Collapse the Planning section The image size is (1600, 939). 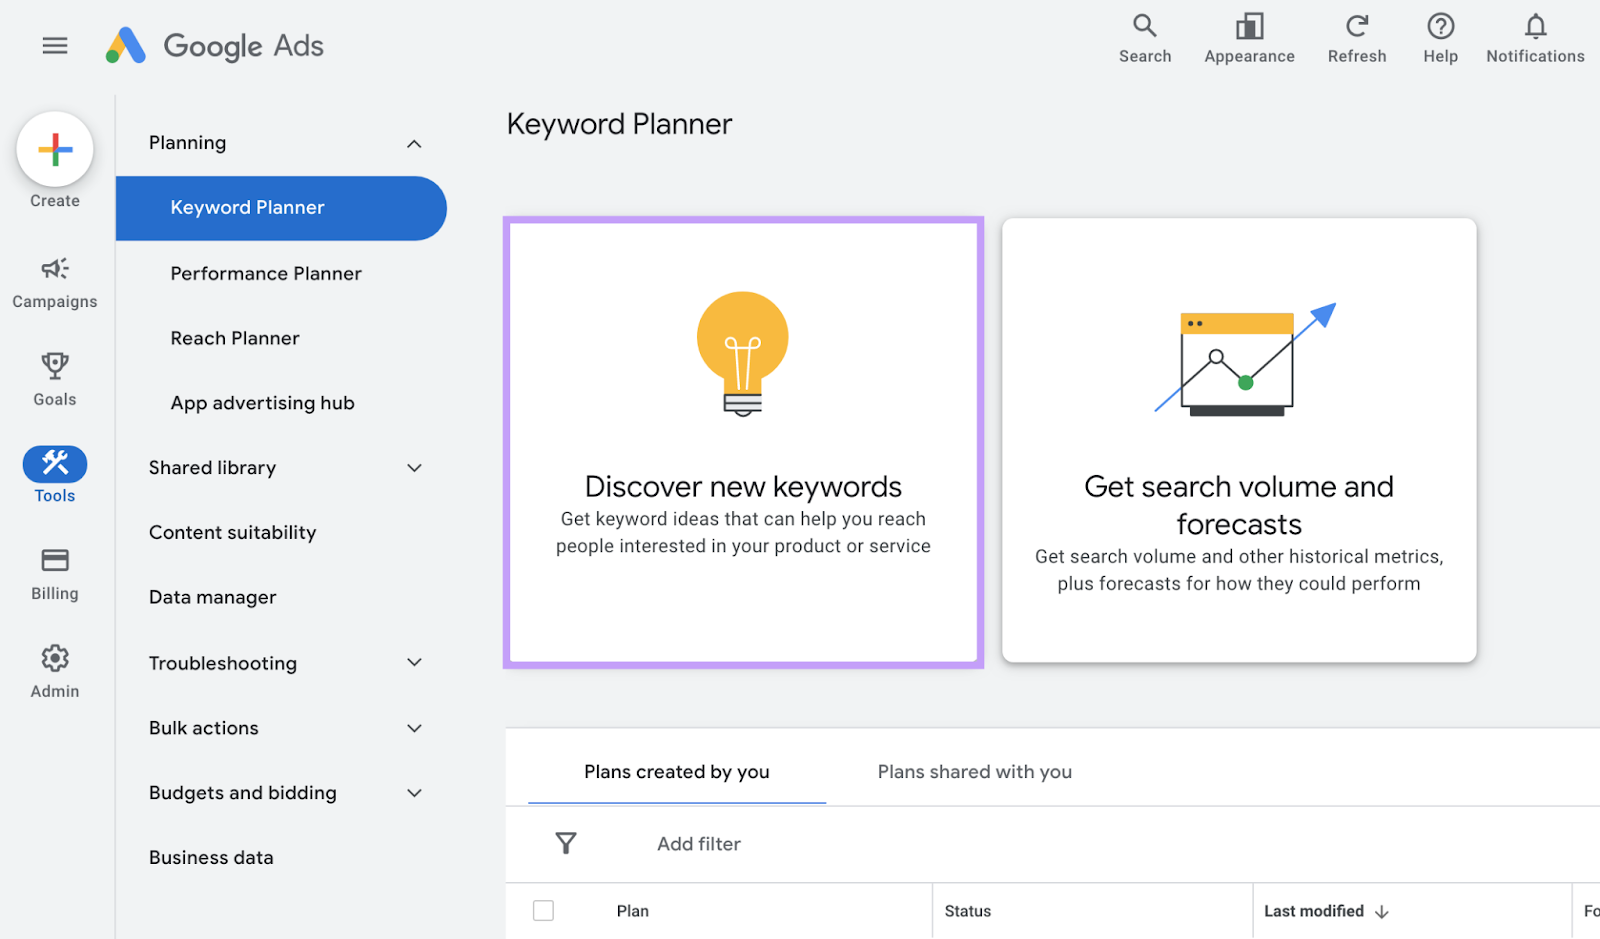[414, 143]
